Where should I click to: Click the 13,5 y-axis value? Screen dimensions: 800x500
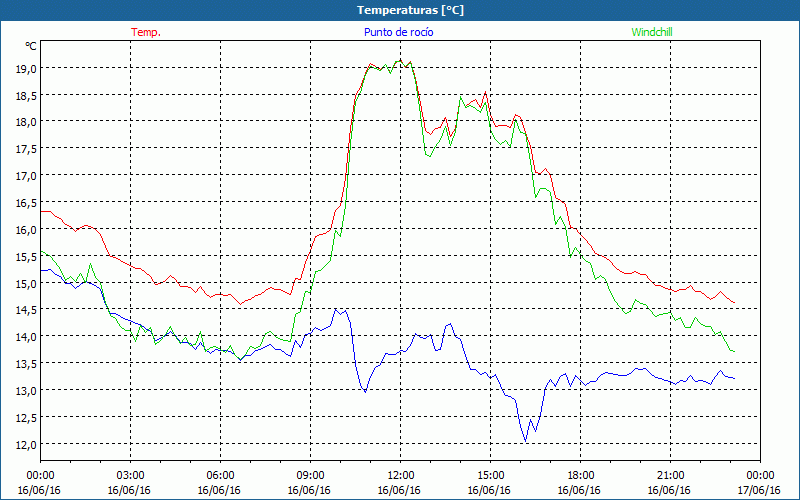[x=26, y=363]
